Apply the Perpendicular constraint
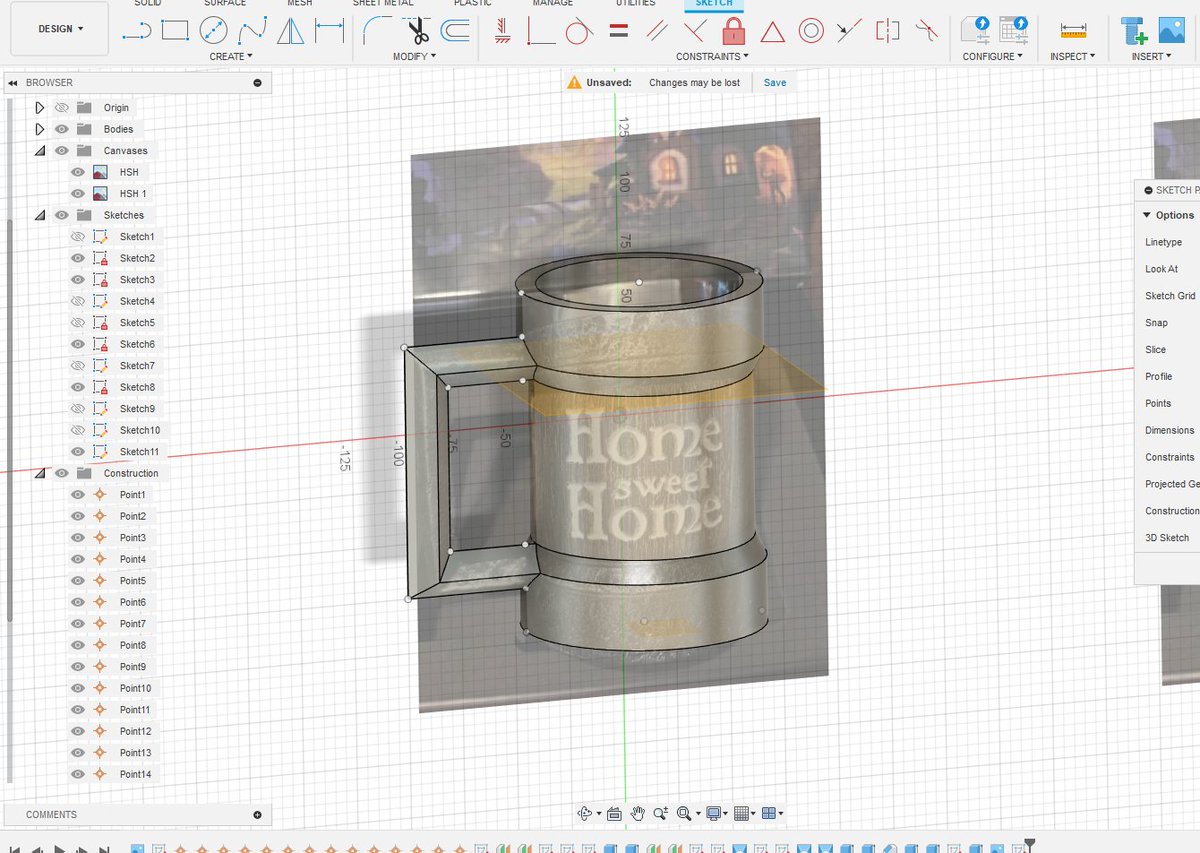 coord(695,31)
